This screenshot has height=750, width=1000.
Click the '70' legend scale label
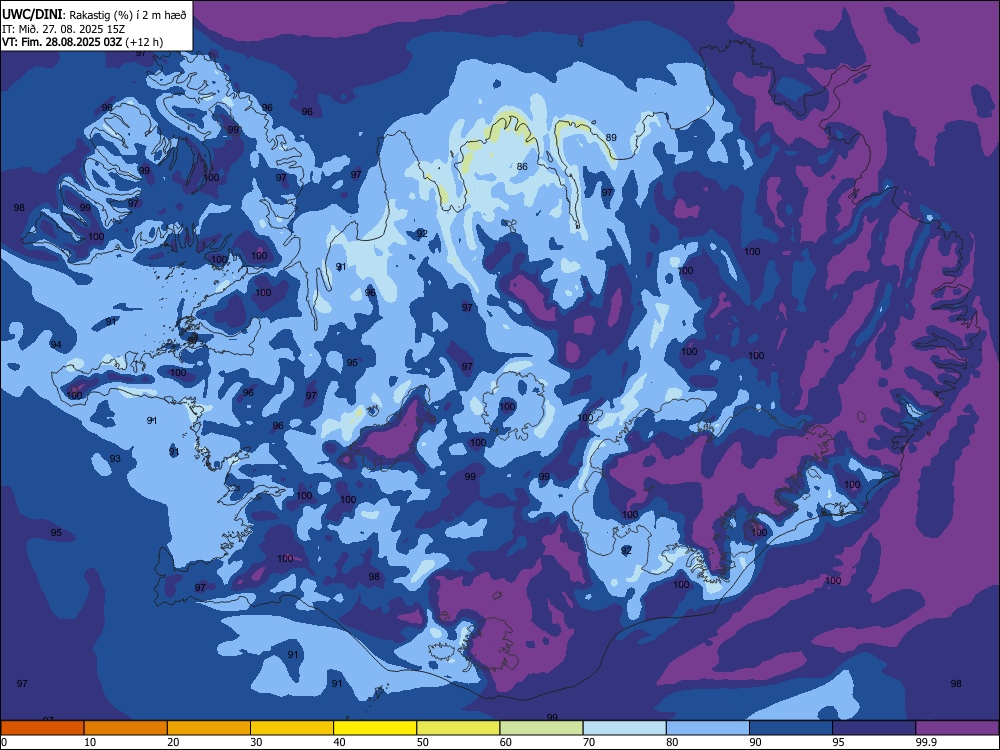(589, 742)
